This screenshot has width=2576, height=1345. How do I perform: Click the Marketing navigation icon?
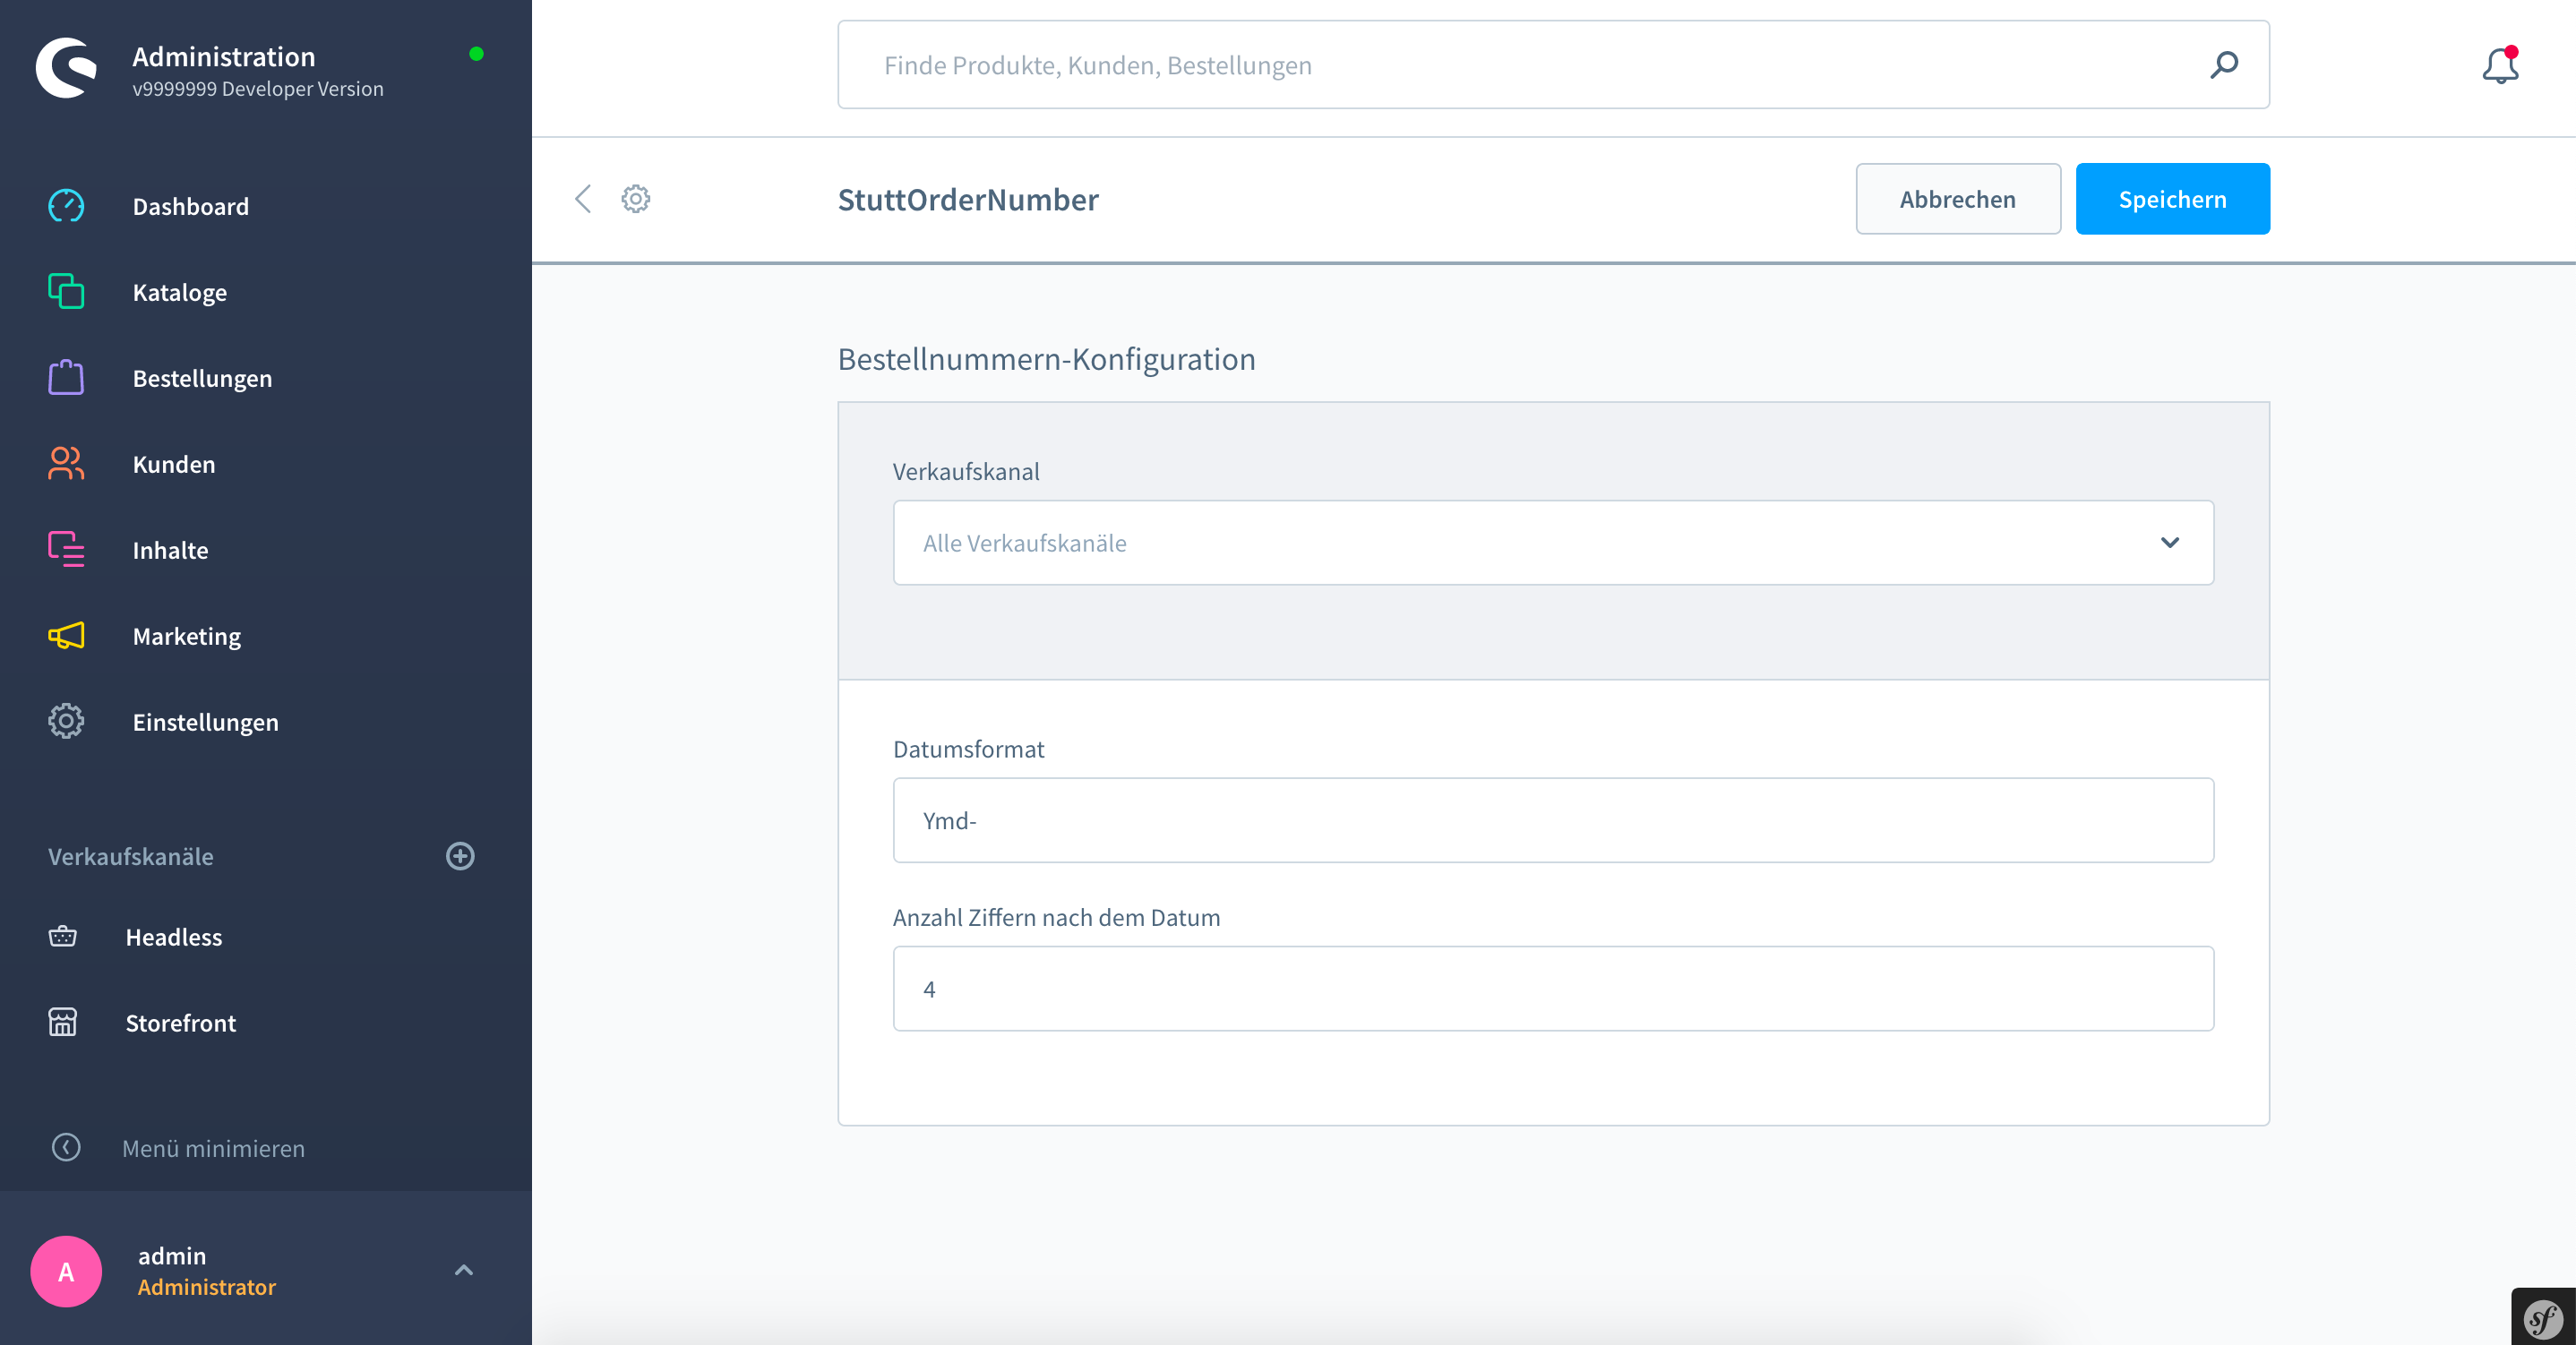click(64, 635)
